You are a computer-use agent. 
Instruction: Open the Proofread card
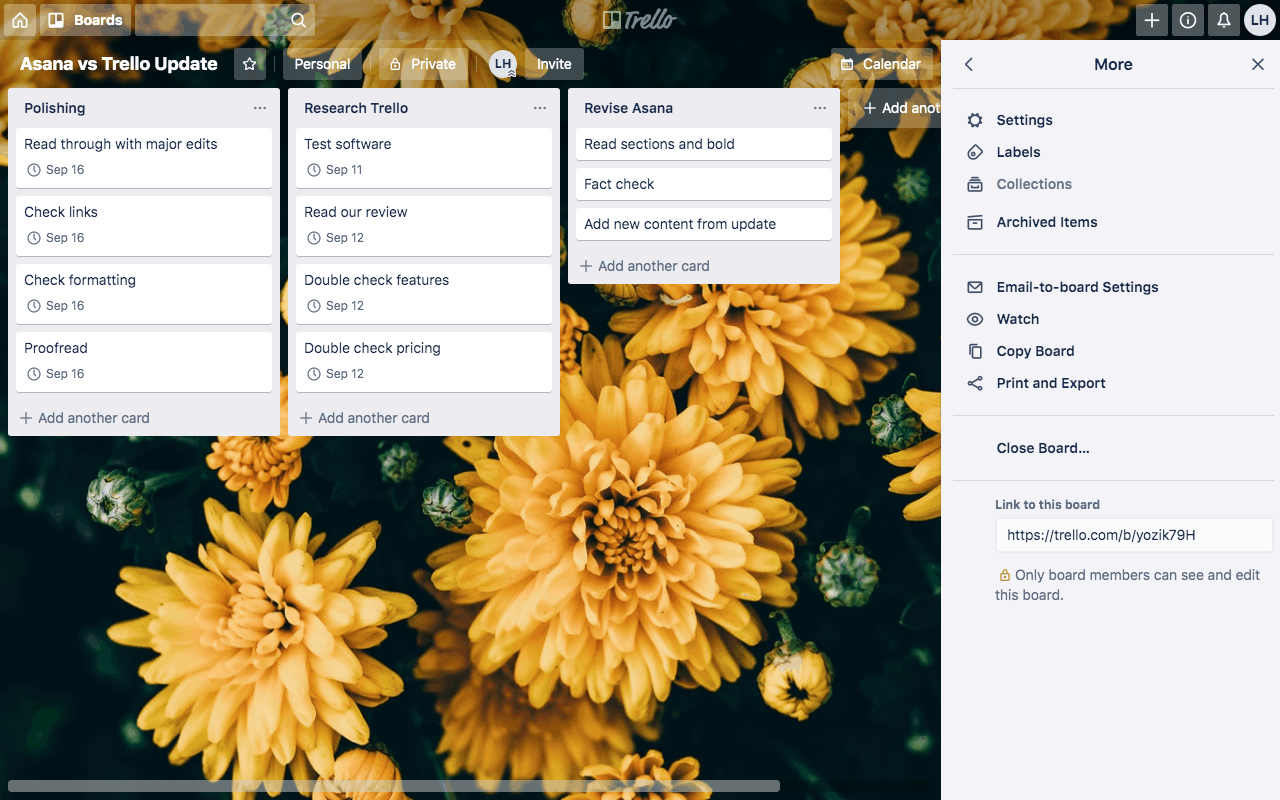click(x=144, y=361)
